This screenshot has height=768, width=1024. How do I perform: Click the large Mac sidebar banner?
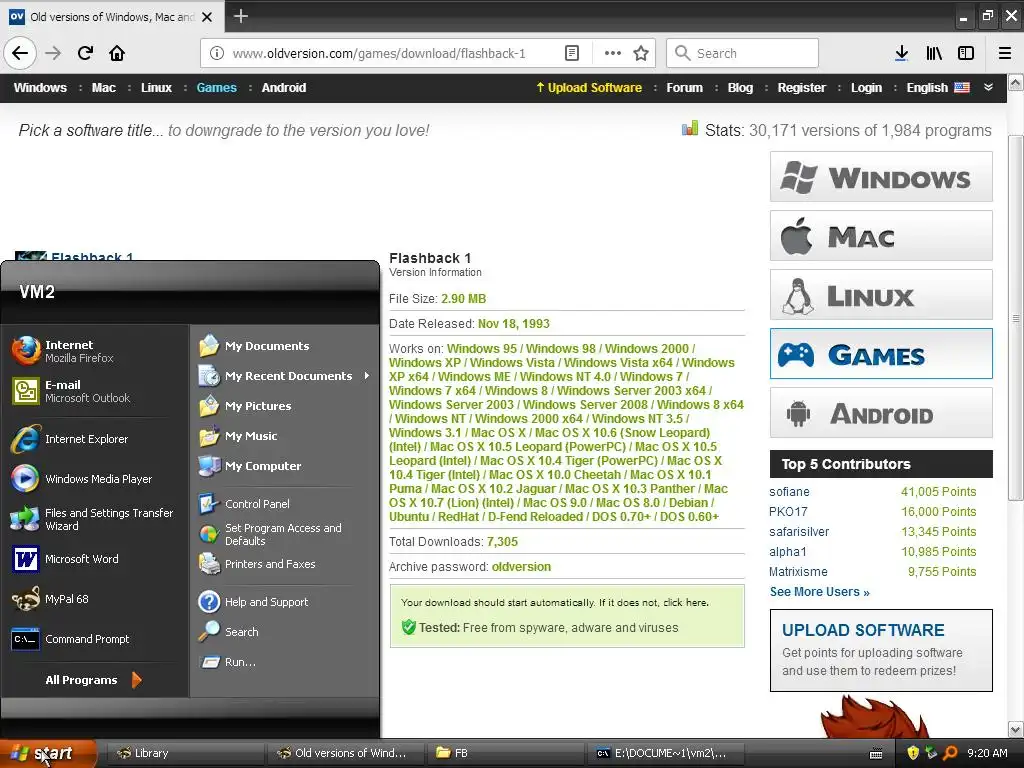tap(881, 236)
